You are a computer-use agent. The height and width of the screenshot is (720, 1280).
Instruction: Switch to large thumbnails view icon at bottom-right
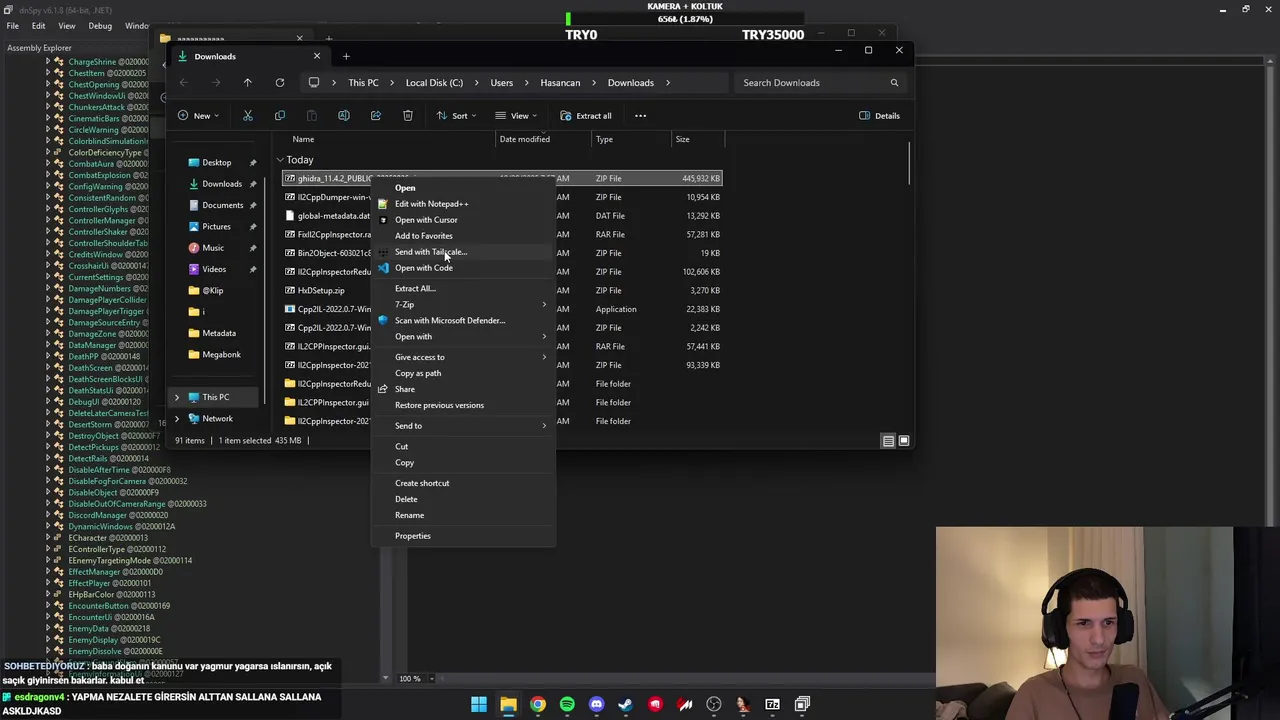click(904, 441)
